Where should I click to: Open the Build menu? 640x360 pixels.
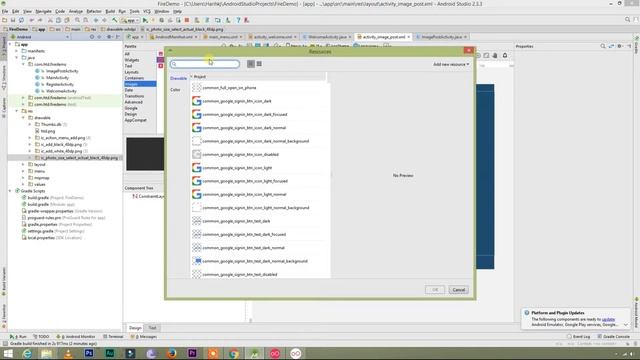(110, 11)
